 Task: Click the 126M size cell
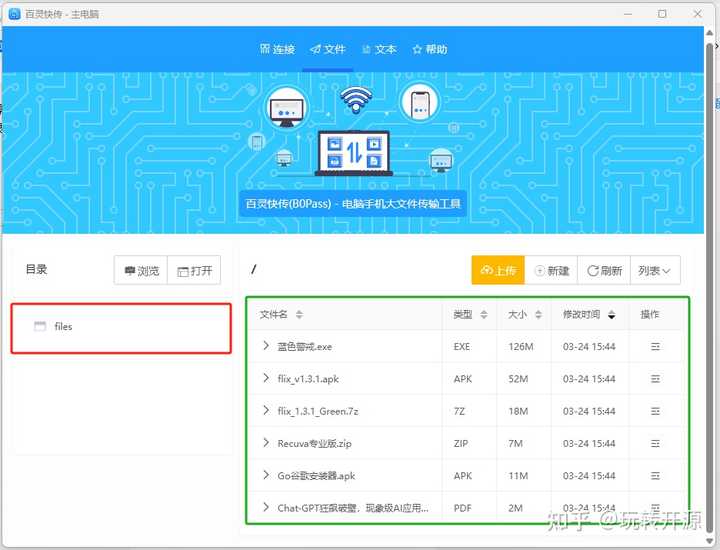click(x=521, y=347)
